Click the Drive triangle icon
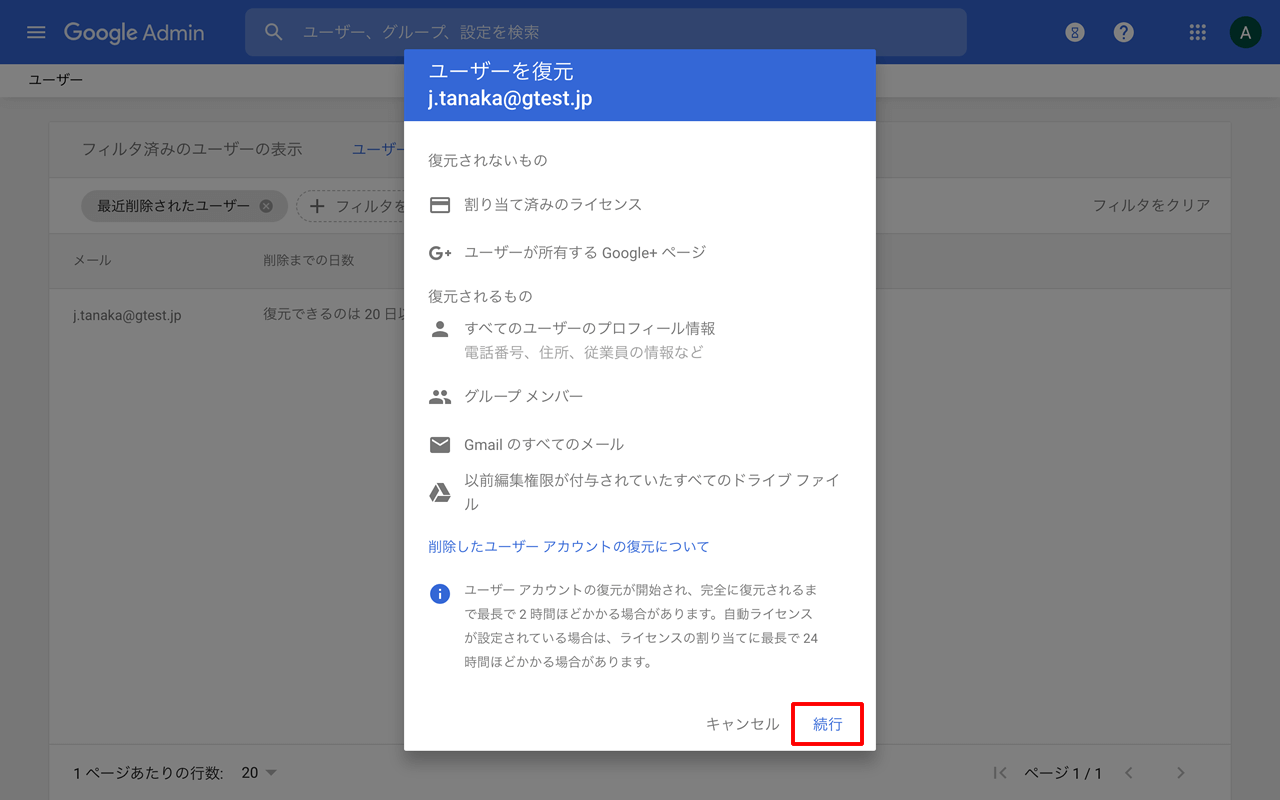Viewport: 1280px width, 800px height. pyautogui.click(x=440, y=492)
